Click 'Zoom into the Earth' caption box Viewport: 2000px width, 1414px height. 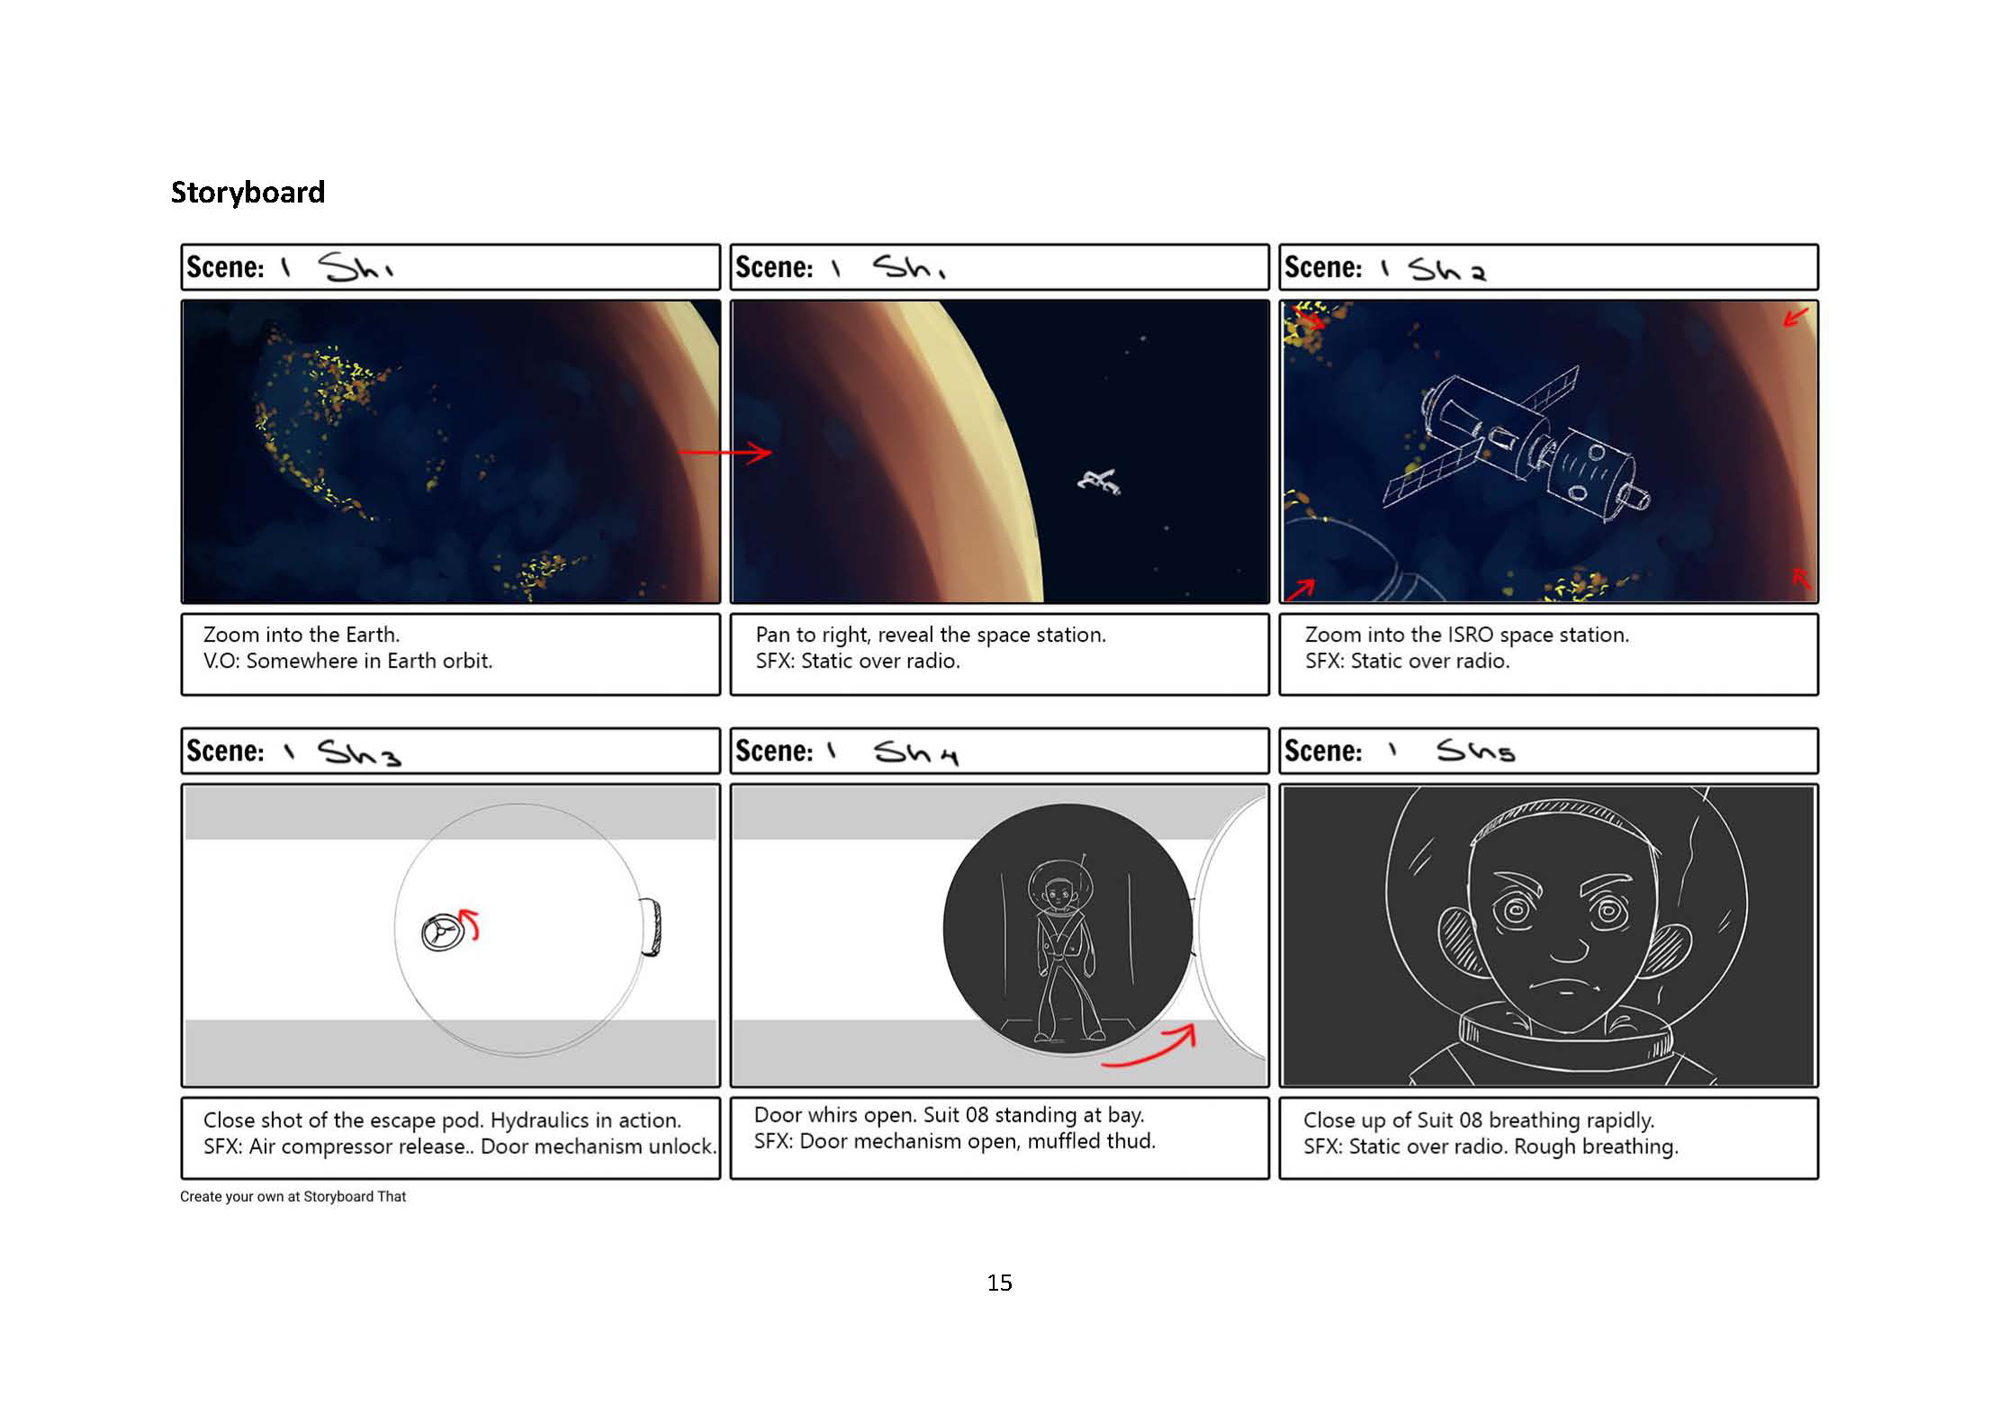click(450, 654)
